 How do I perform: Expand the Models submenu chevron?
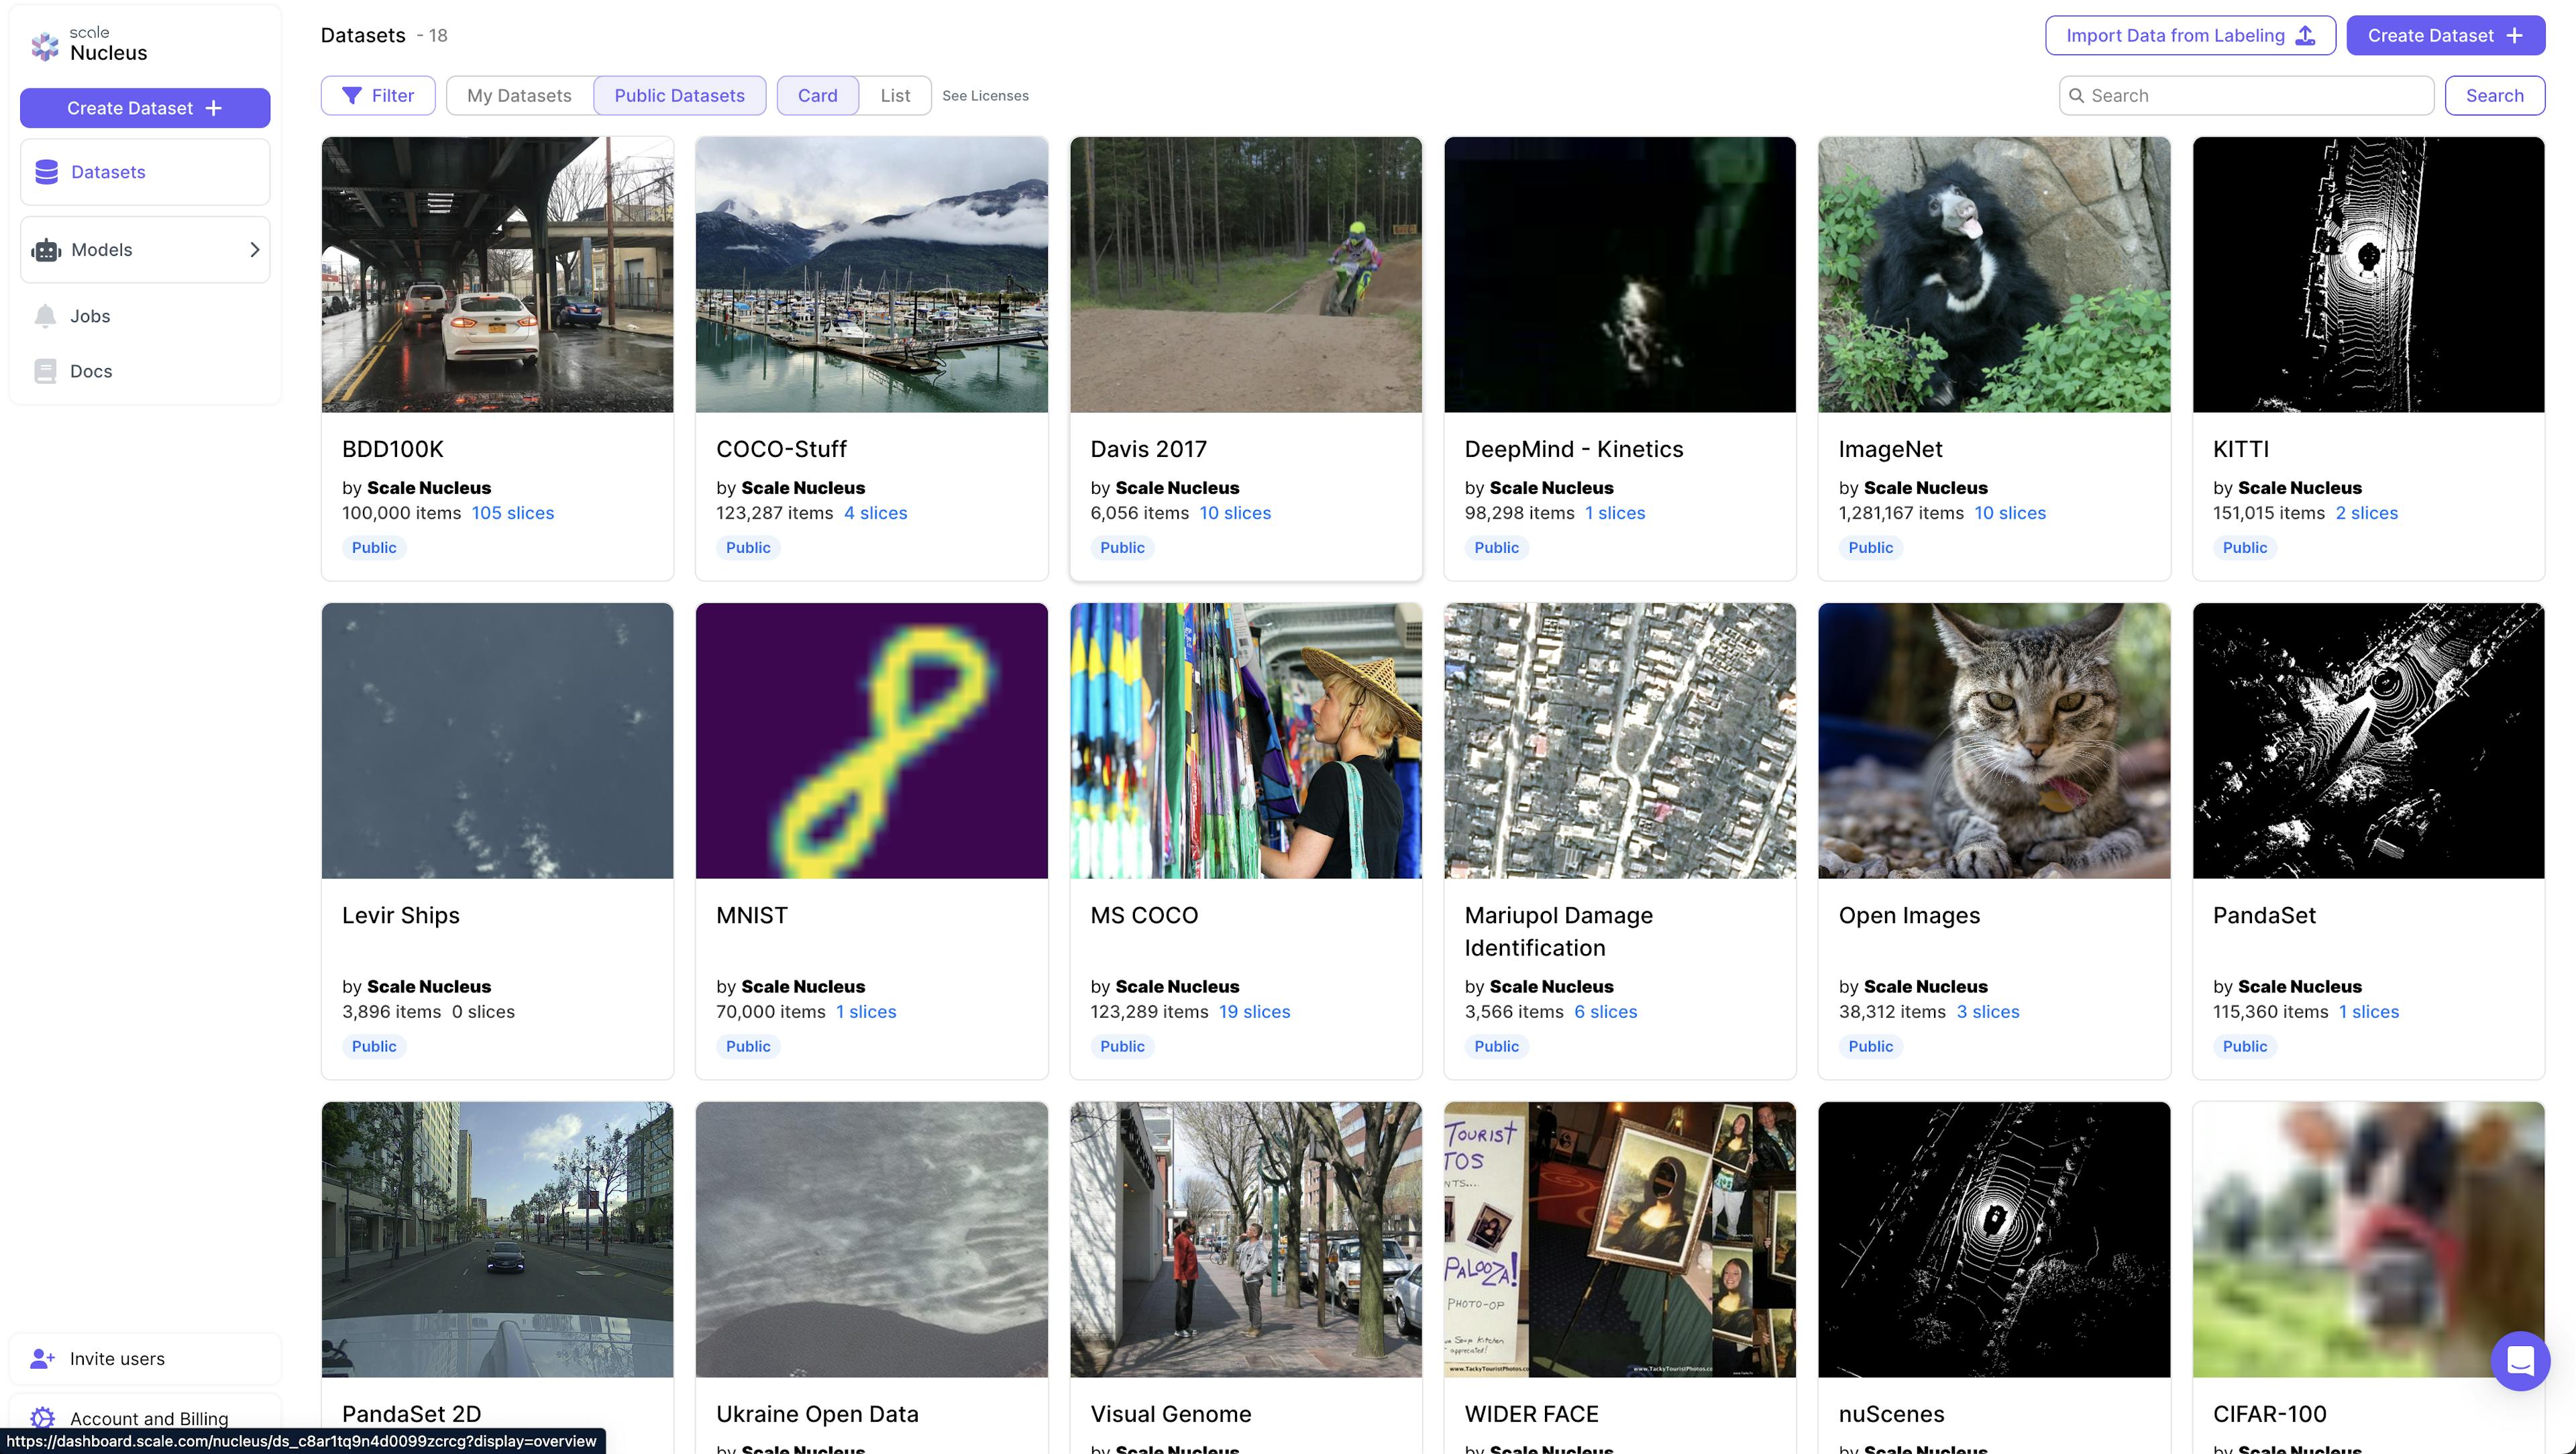254,250
